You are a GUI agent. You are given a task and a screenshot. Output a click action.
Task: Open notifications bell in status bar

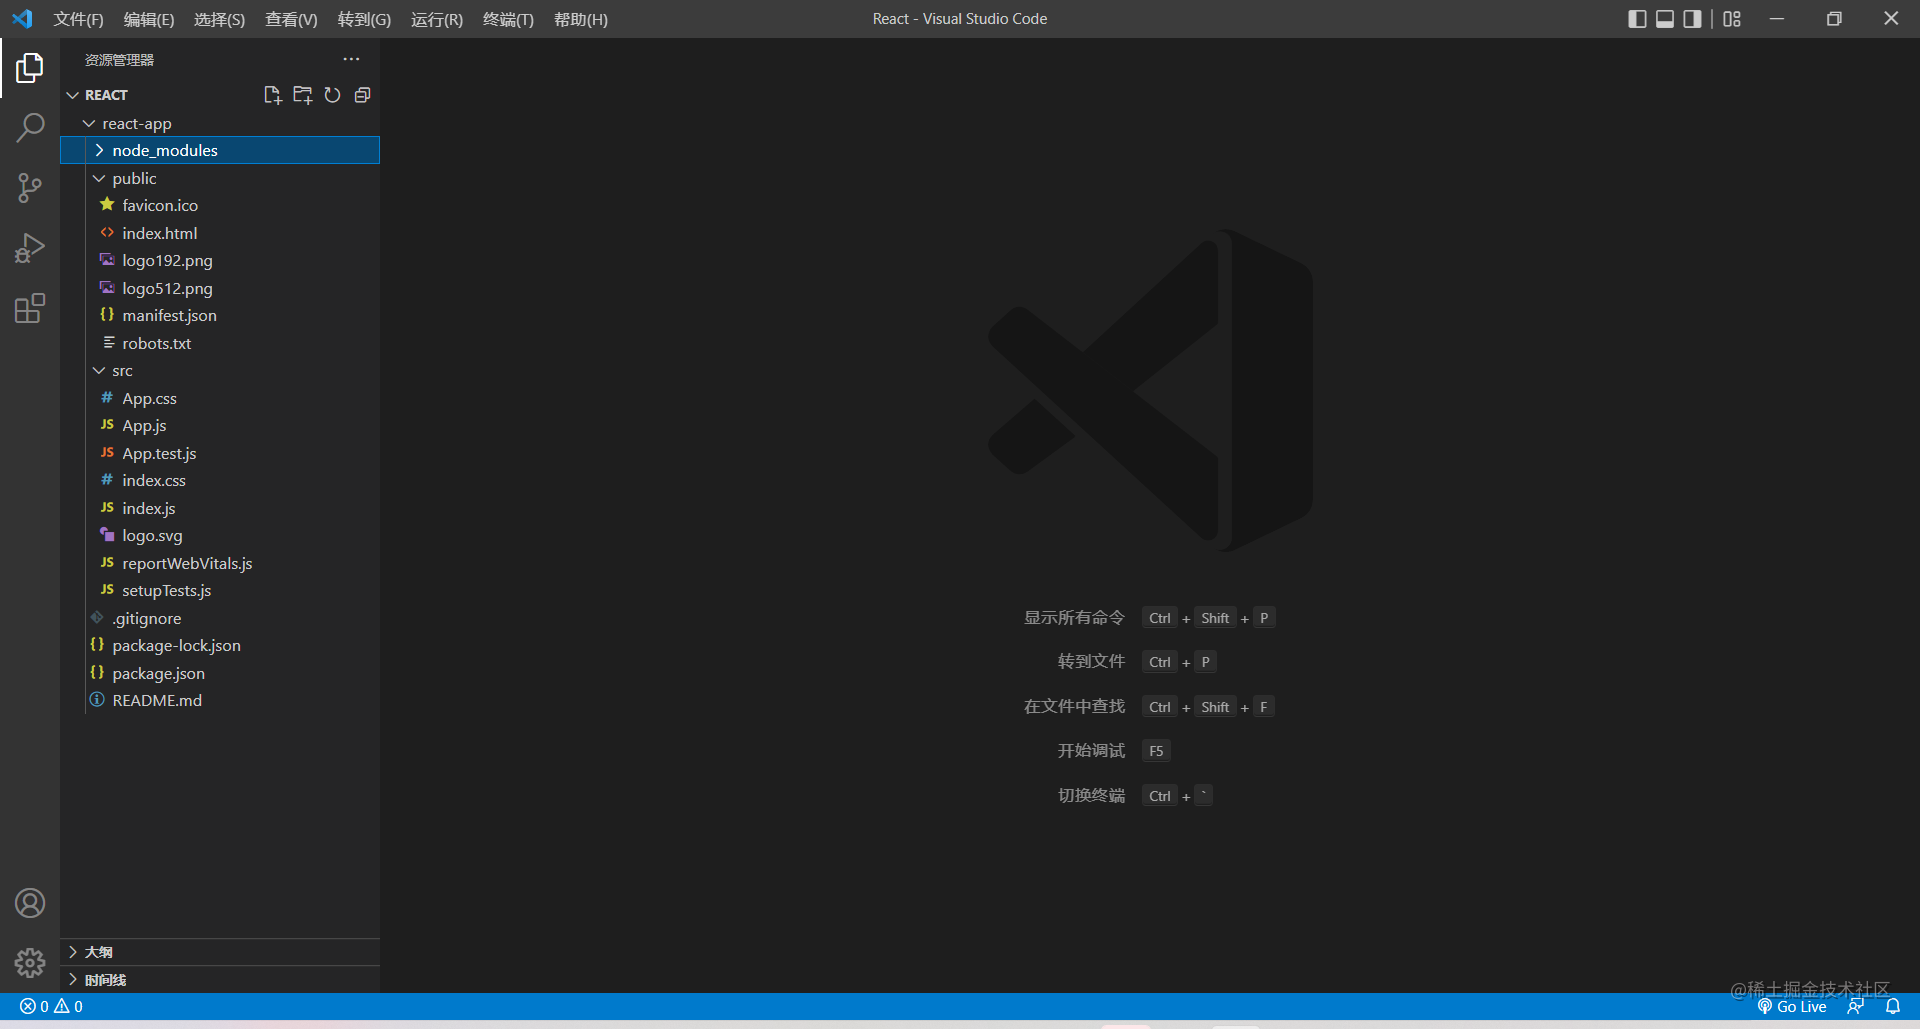pos(1893,1006)
